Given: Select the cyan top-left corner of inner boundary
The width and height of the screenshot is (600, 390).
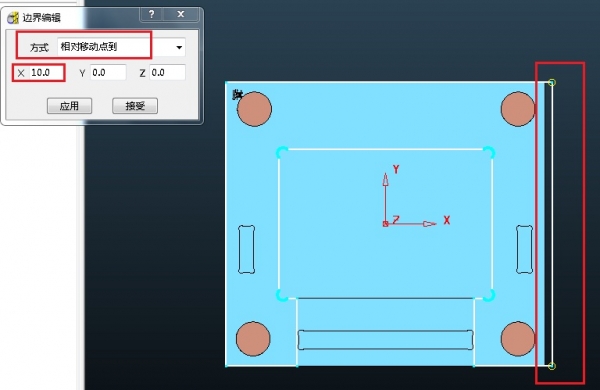Looking at the screenshot, I should [x=281, y=152].
